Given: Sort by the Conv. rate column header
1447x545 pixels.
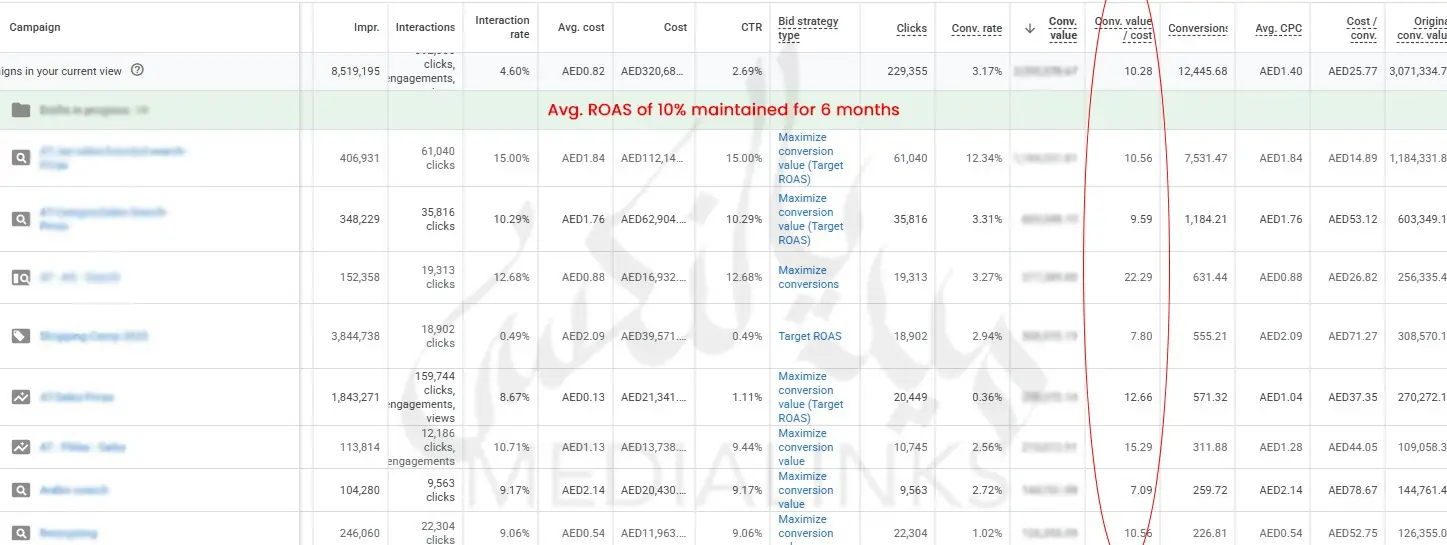Looking at the screenshot, I should (976, 28).
